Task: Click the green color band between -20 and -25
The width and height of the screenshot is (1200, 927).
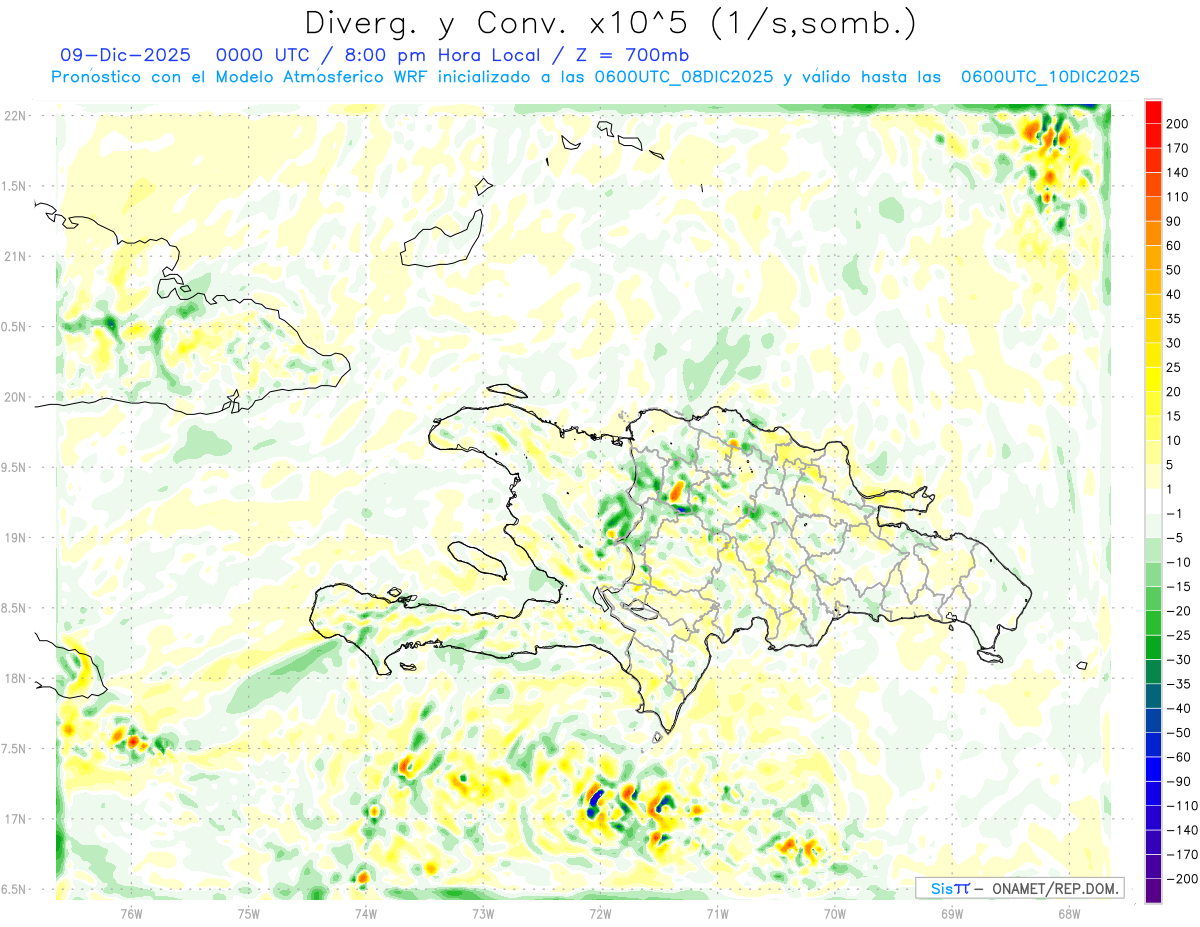Action: point(1153,623)
